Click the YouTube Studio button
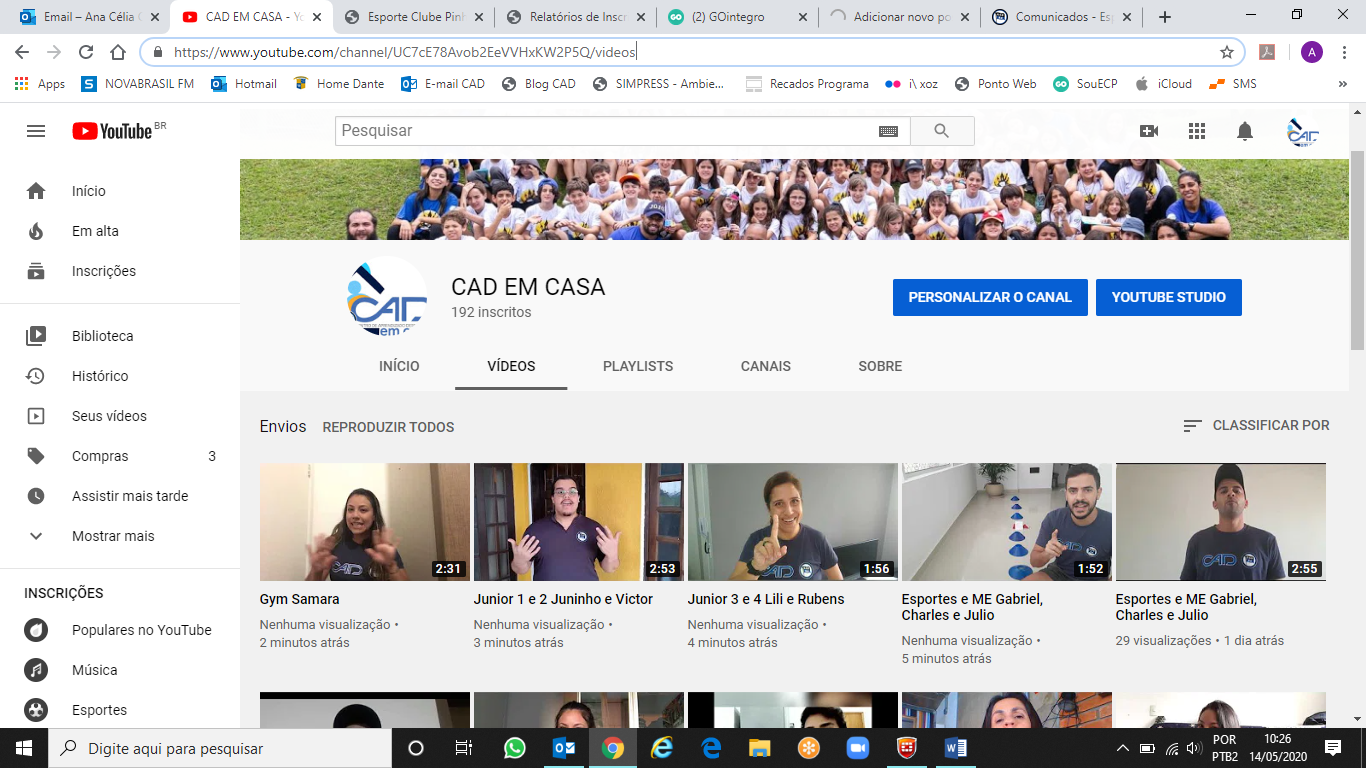1366x768 pixels. pos(1168,297)
